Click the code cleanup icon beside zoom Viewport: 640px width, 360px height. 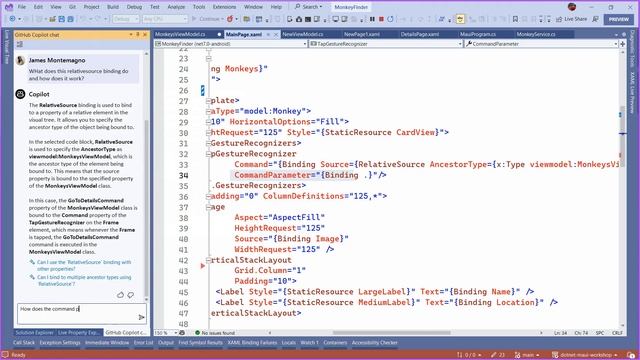click(x=182, y=333)
